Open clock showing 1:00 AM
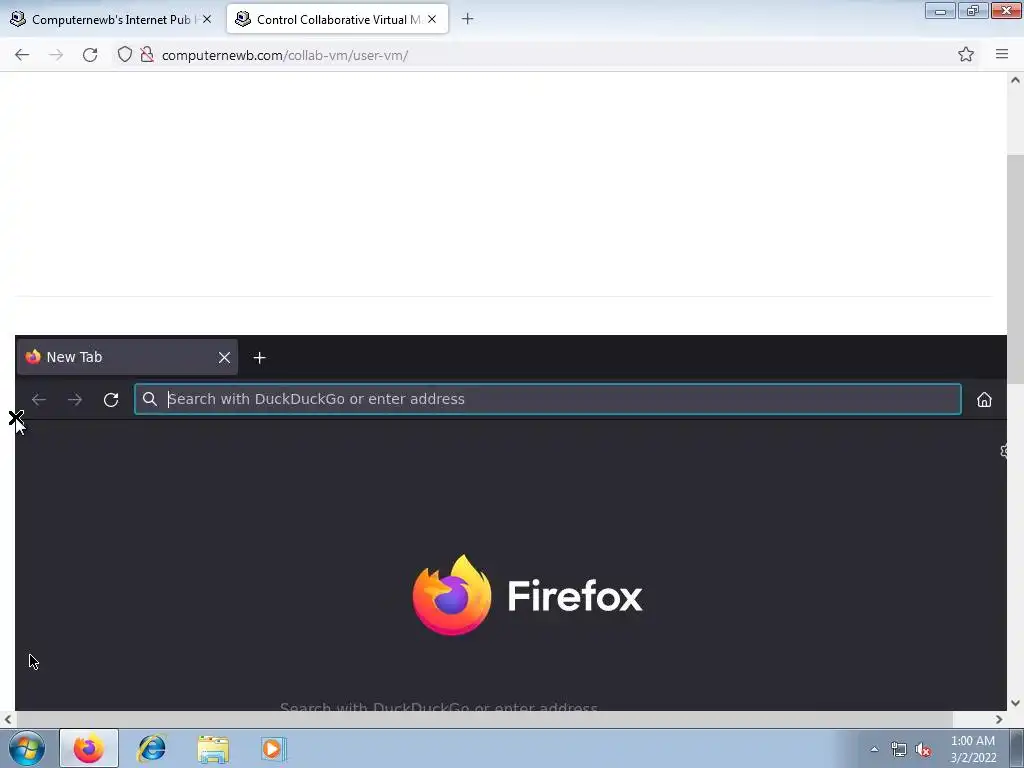1024x768 pixels. coord(972,749)
